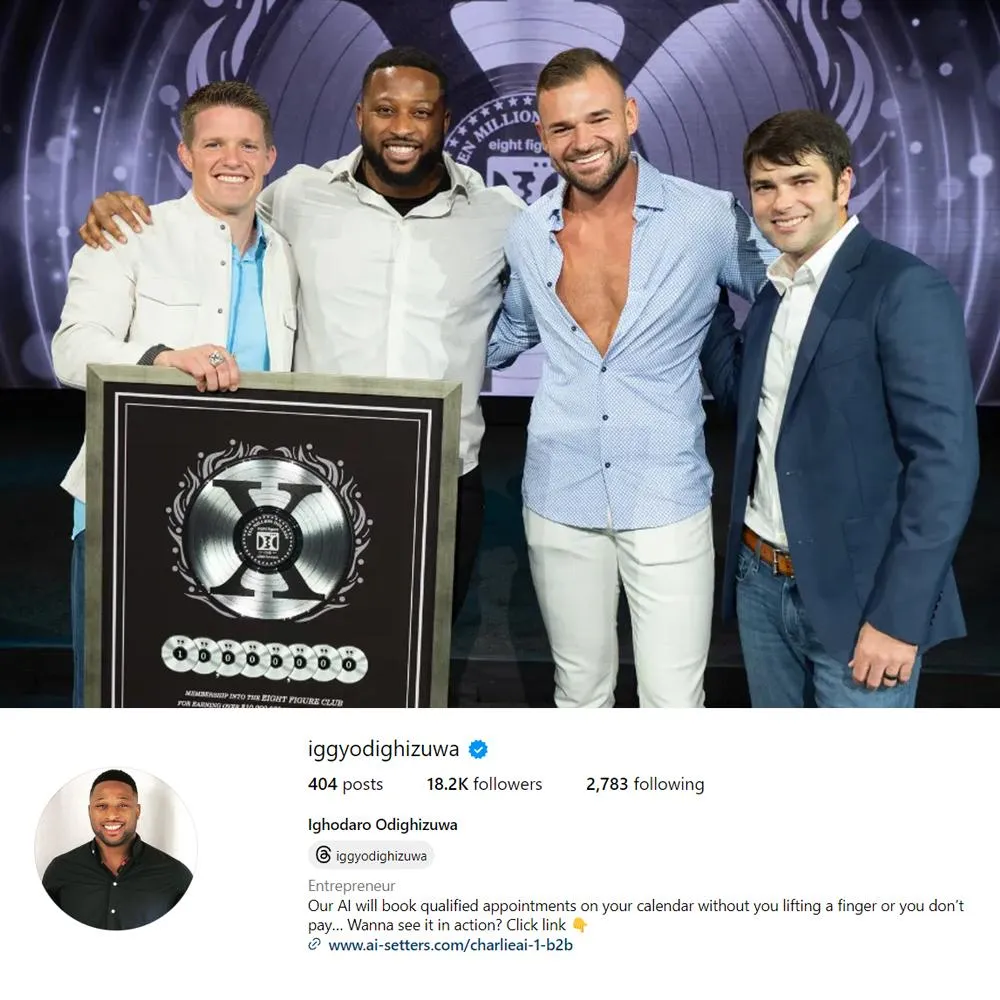Open the ai-setters.com website link

450,945
